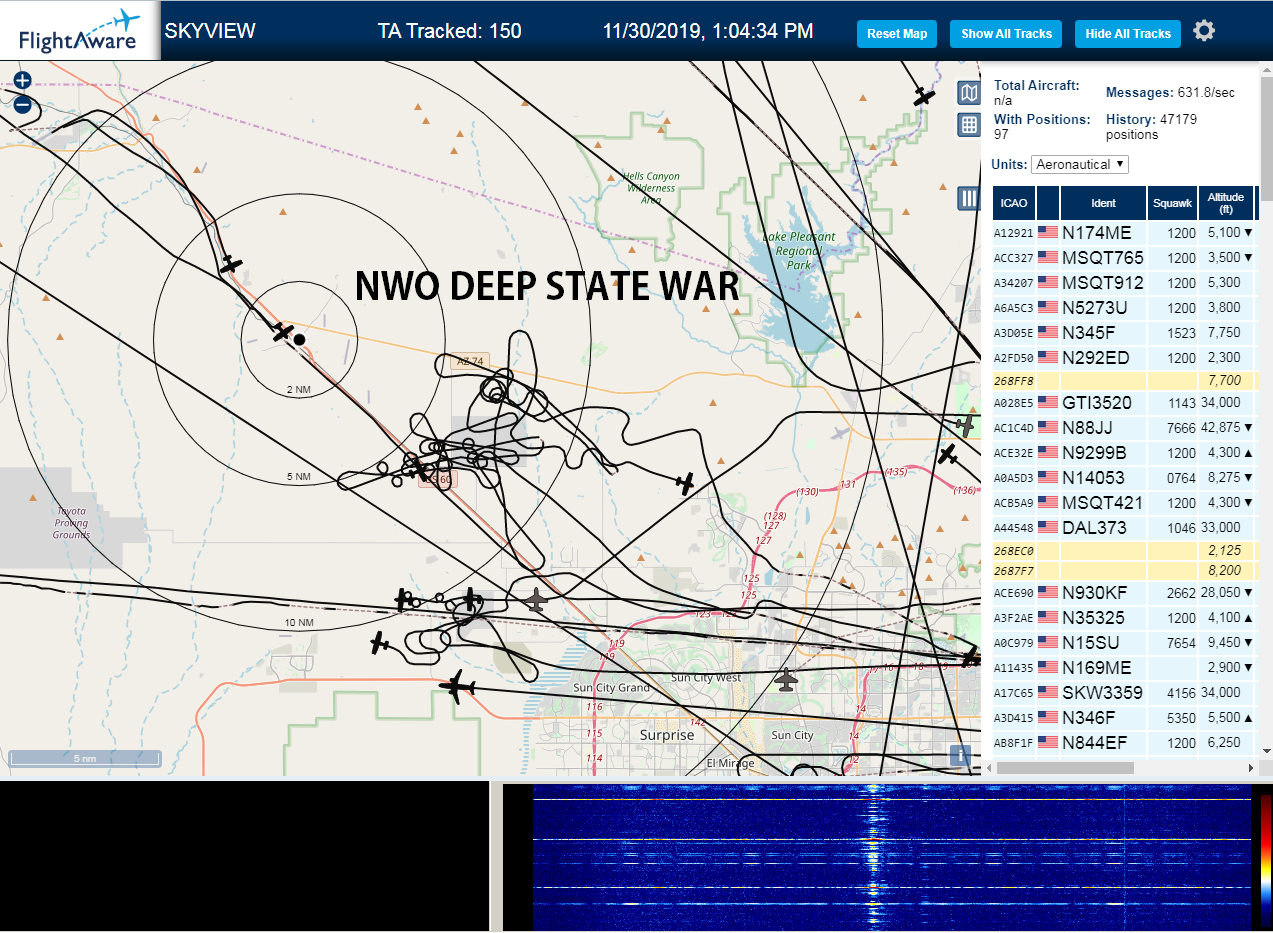Select the N169ME aircraft row

pyautogui.click(x=1125, y=667)
